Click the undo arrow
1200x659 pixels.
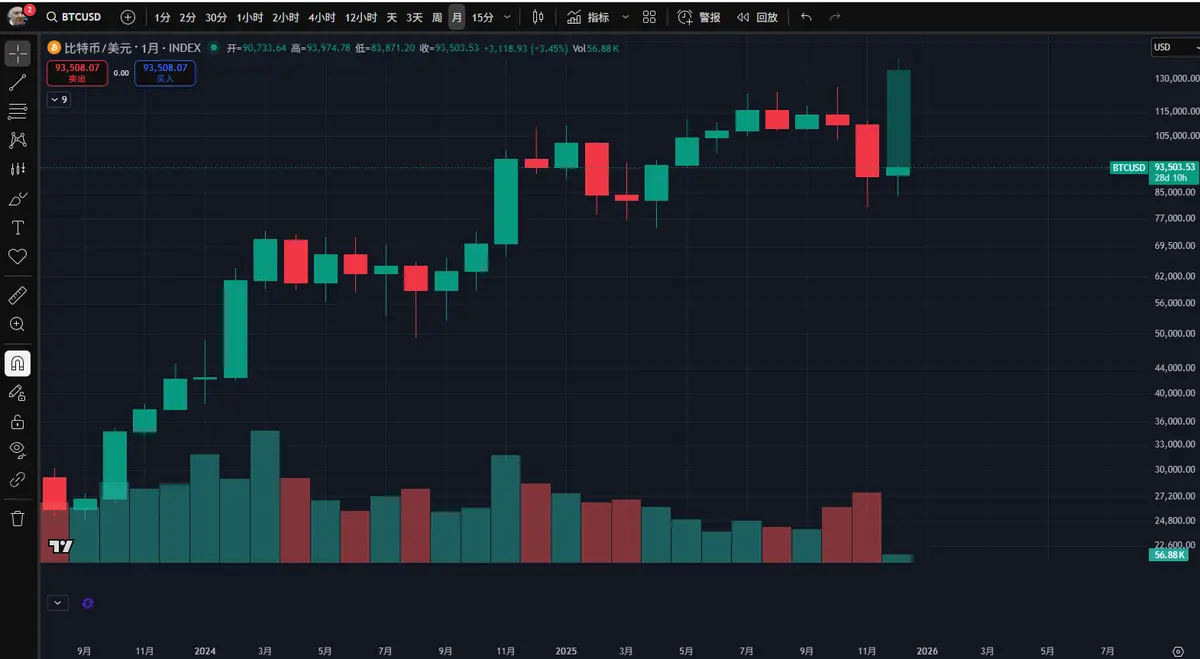(807, 17)
